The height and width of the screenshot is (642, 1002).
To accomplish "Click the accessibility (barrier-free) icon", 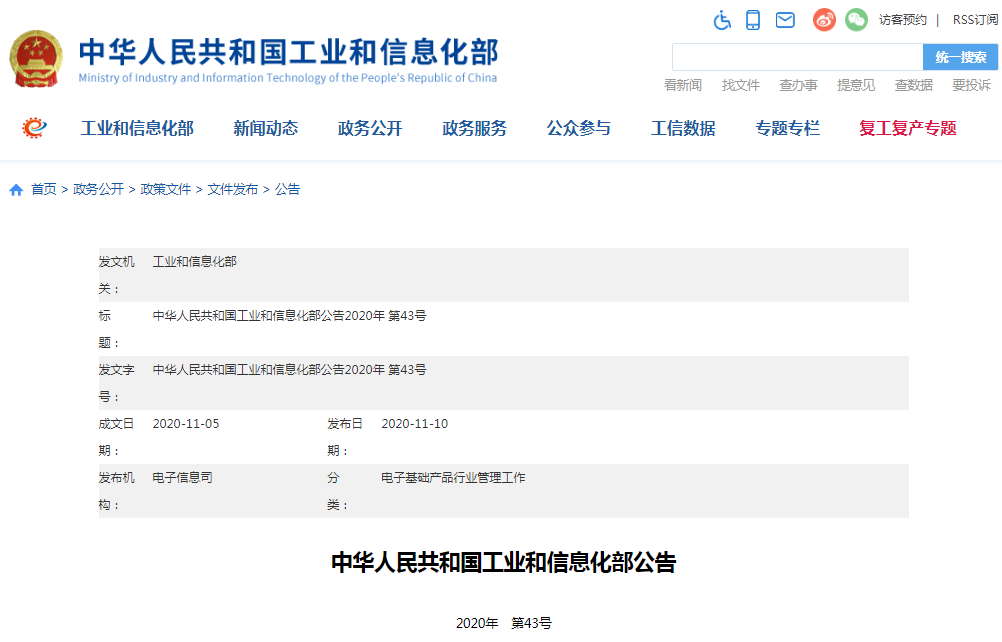I will (x=722, y=19).
